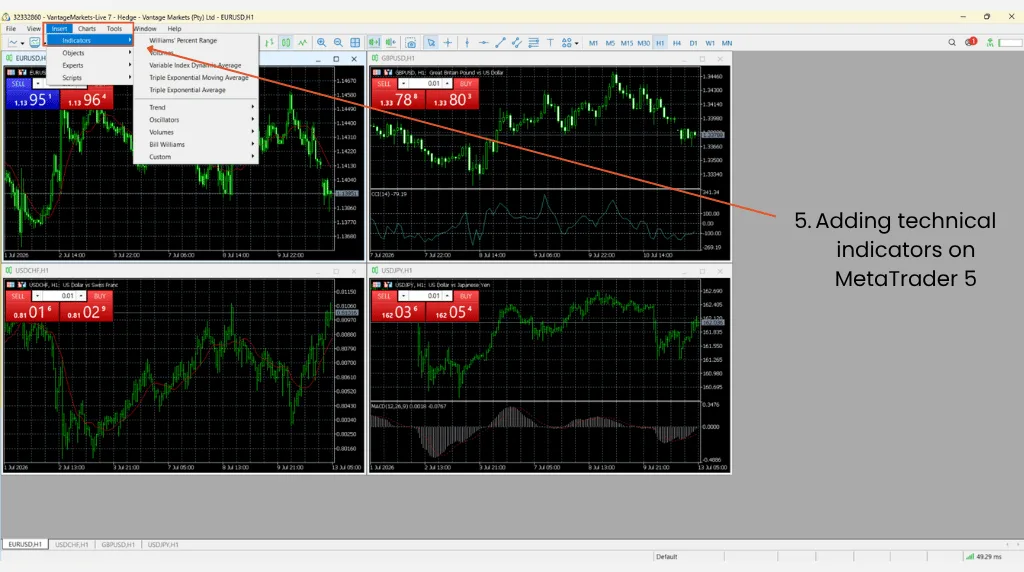The height and width of the screenshot is (572, 1024).
Task: Switch timeframe to H4
Action: click(x=677, y=43)
